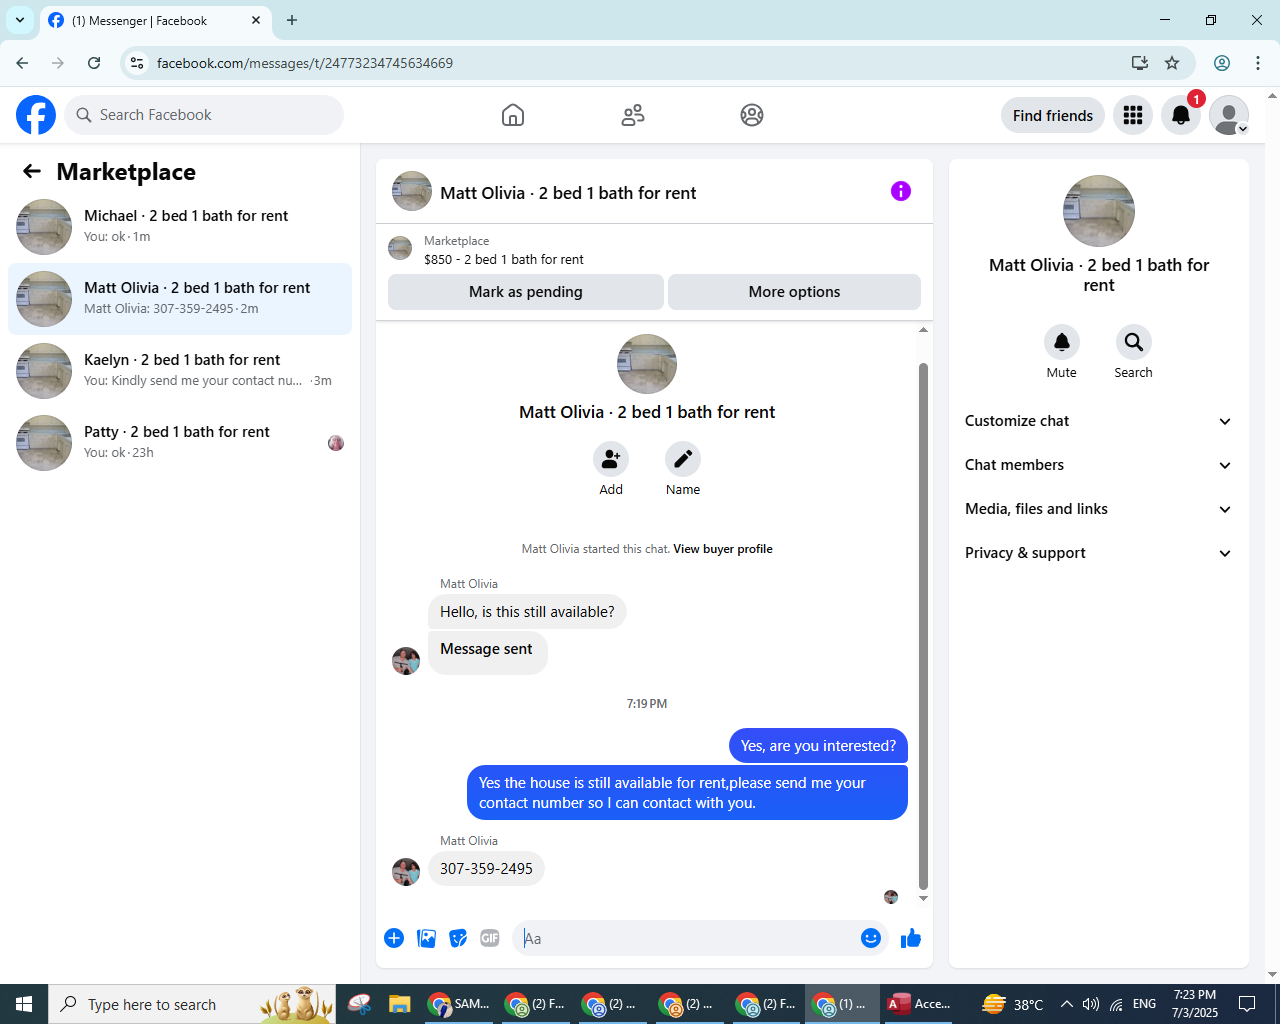The height and width of the screenshot is (1024, 1280).
Task: Click the Add people icon in chat
Action: pos(611,459)
